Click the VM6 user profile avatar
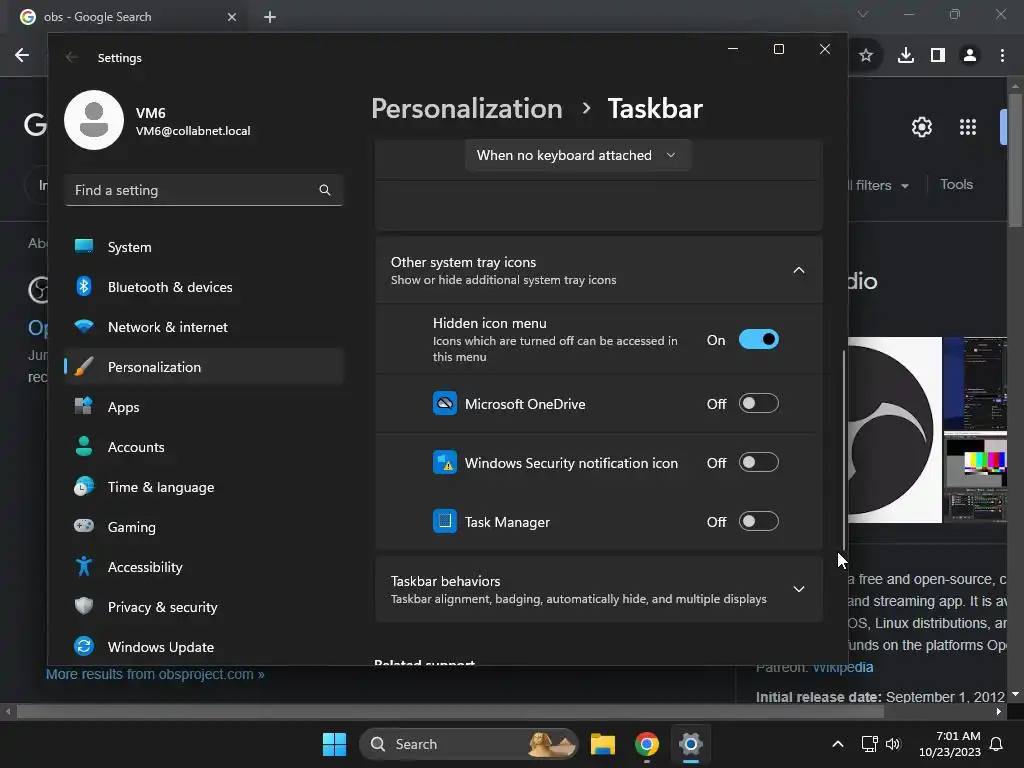The height and width of the screenshot is (768, 1024). (94, 120)
